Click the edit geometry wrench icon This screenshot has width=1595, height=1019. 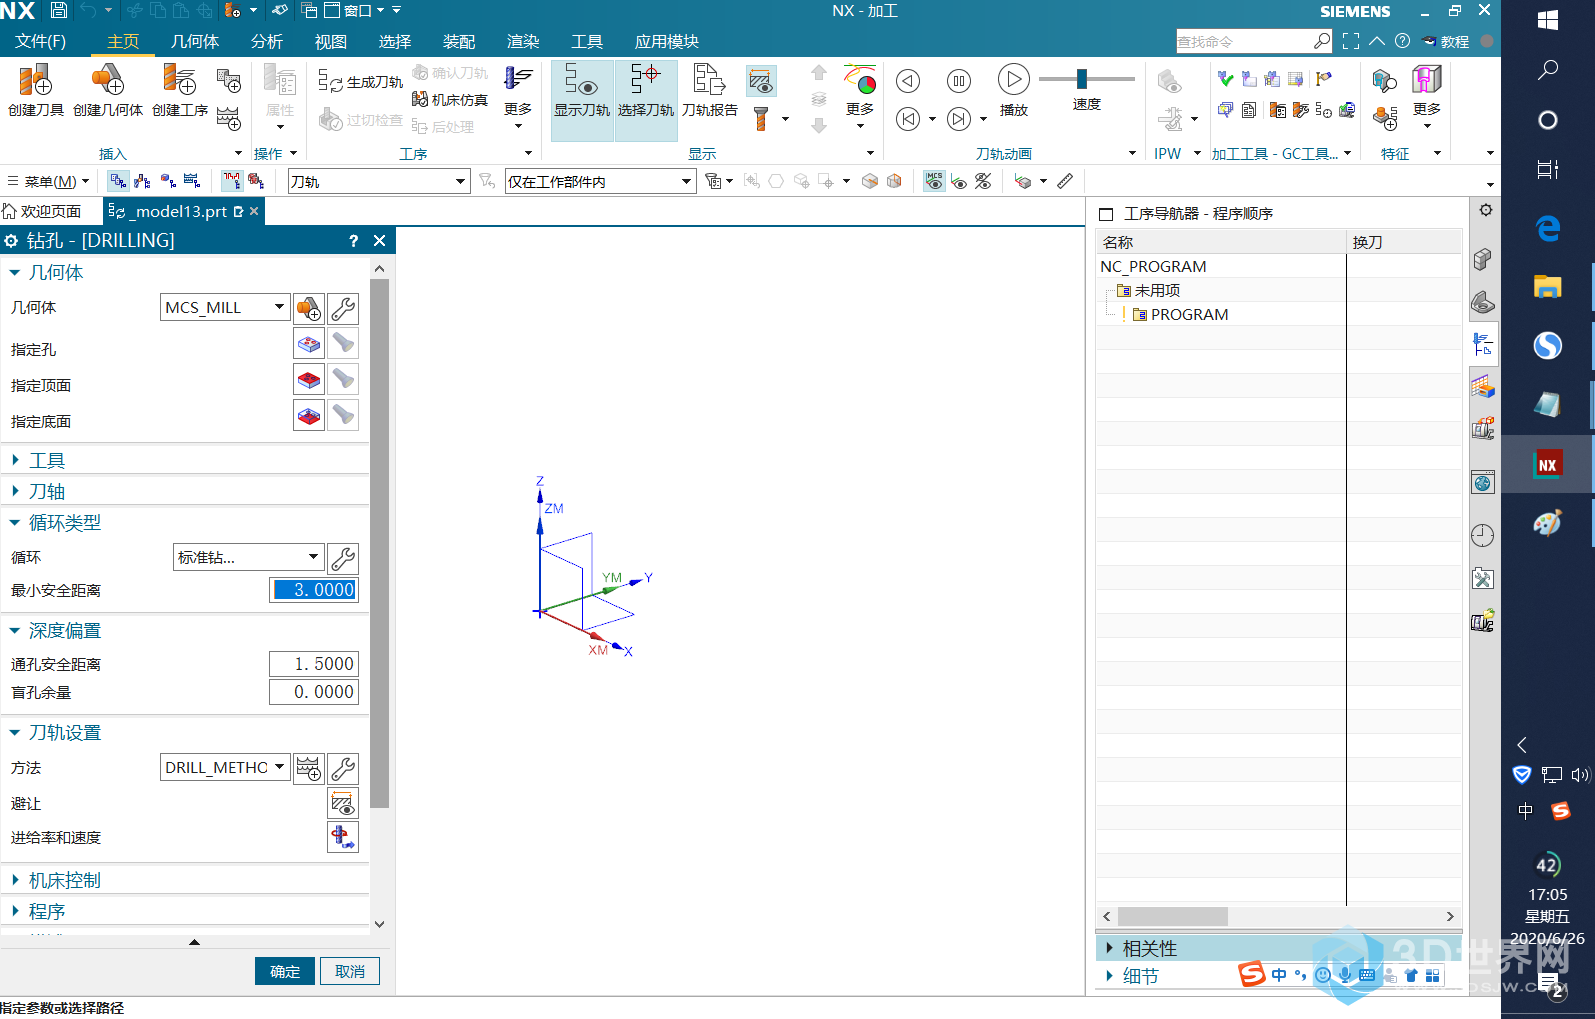coord(343,308)
